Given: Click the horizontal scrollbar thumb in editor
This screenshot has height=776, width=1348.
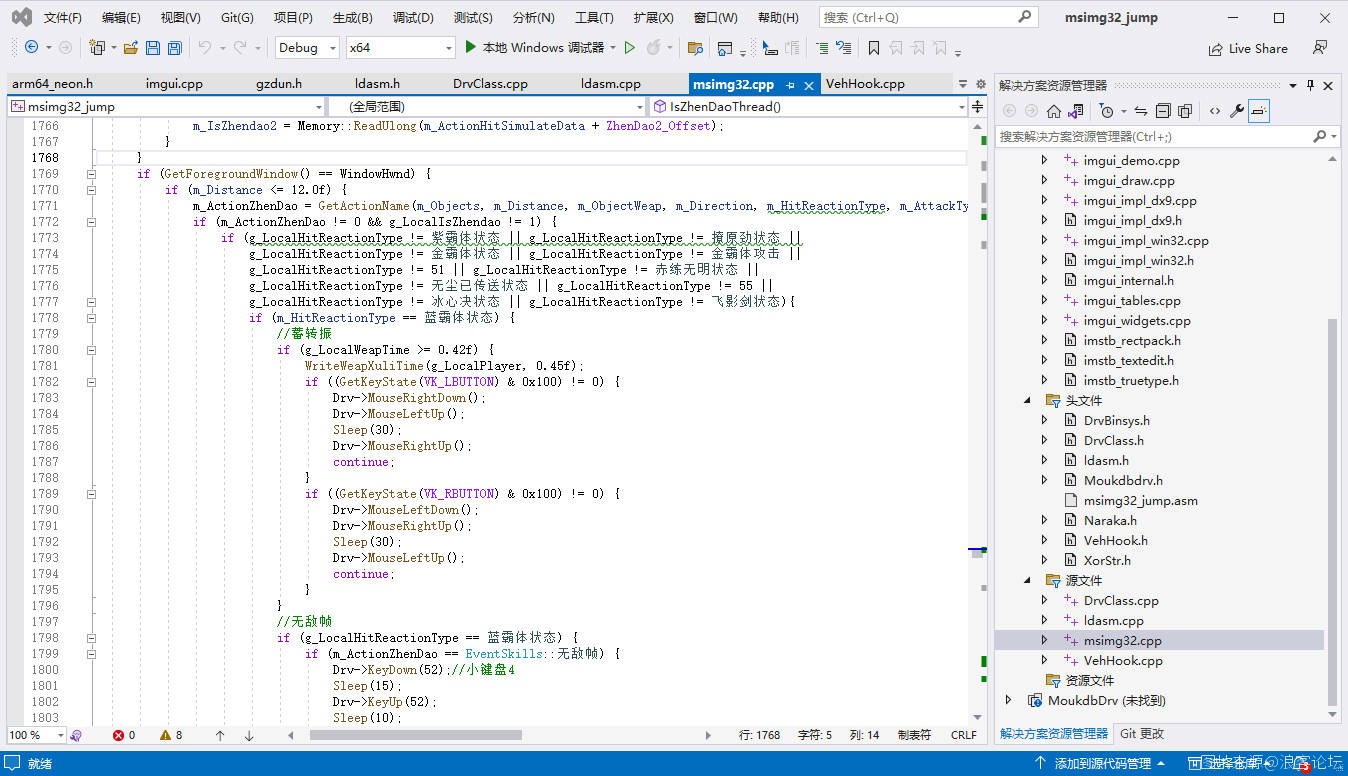Looking at the screenshot, I should click(x=415, y=735).
